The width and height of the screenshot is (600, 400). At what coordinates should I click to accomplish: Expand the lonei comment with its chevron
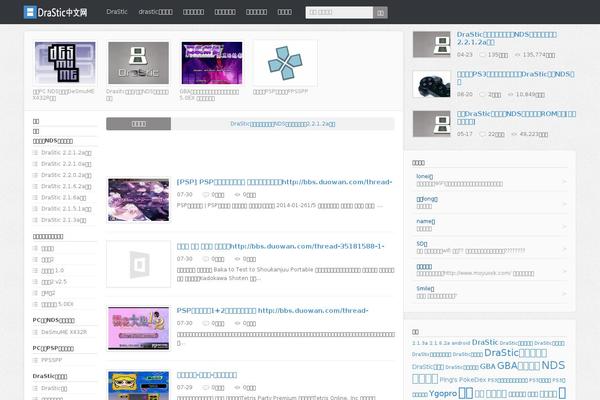coord(564,181)
